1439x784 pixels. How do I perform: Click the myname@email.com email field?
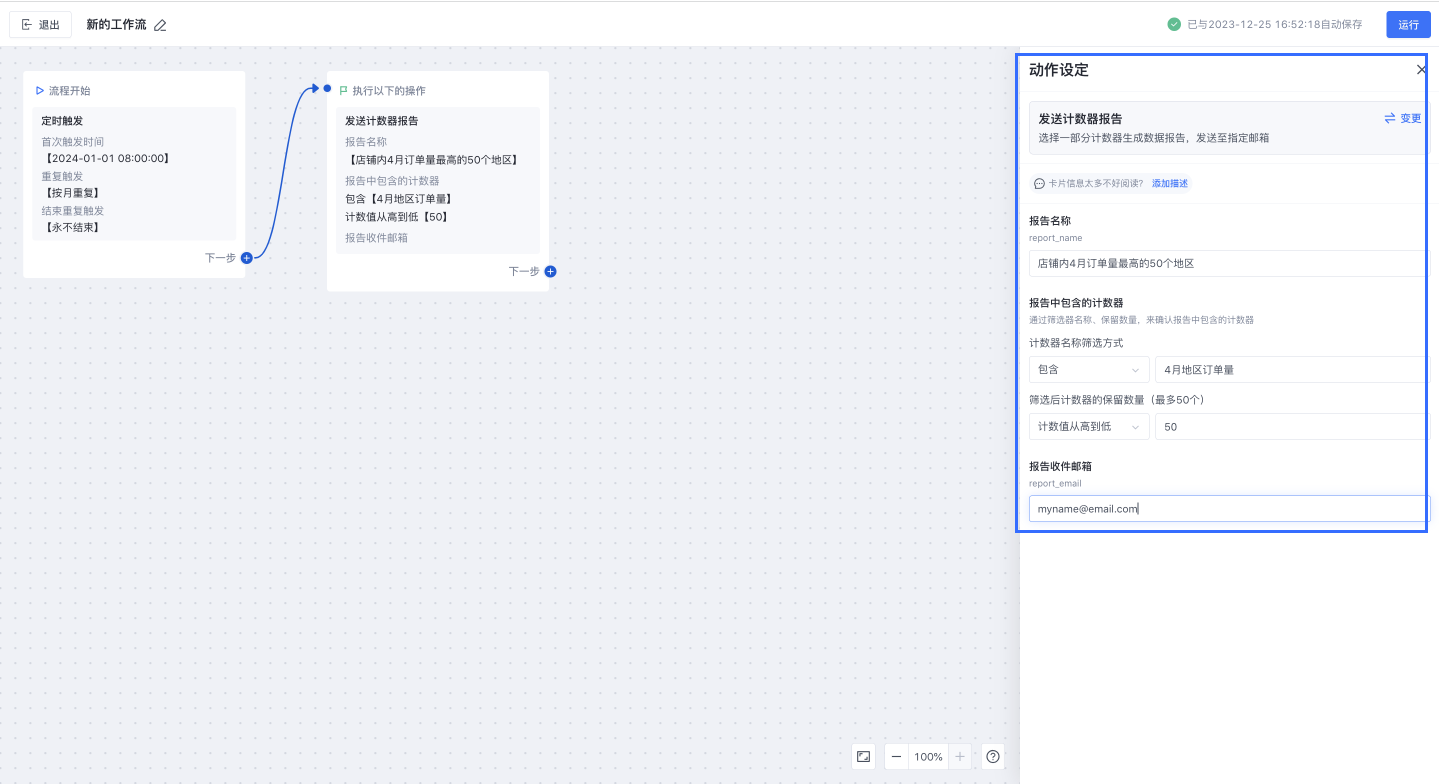[x=1229, y=509]
